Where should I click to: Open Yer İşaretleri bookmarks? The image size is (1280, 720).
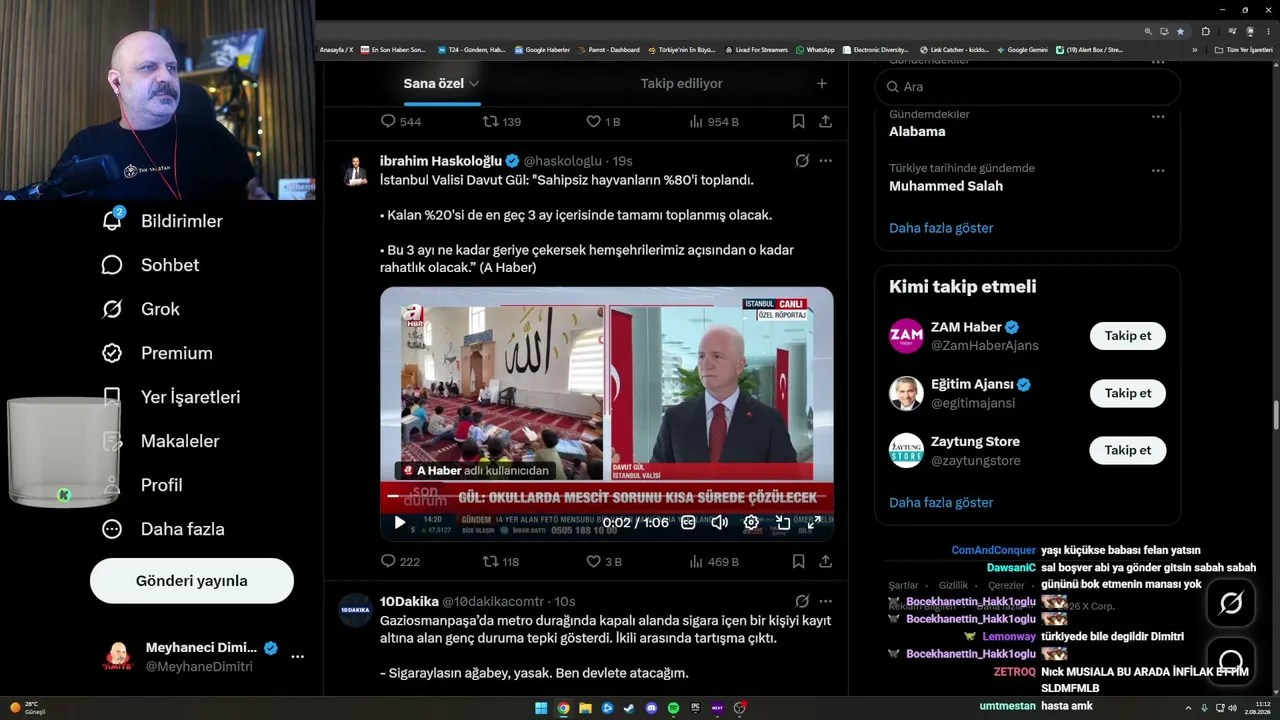(171, 397)
